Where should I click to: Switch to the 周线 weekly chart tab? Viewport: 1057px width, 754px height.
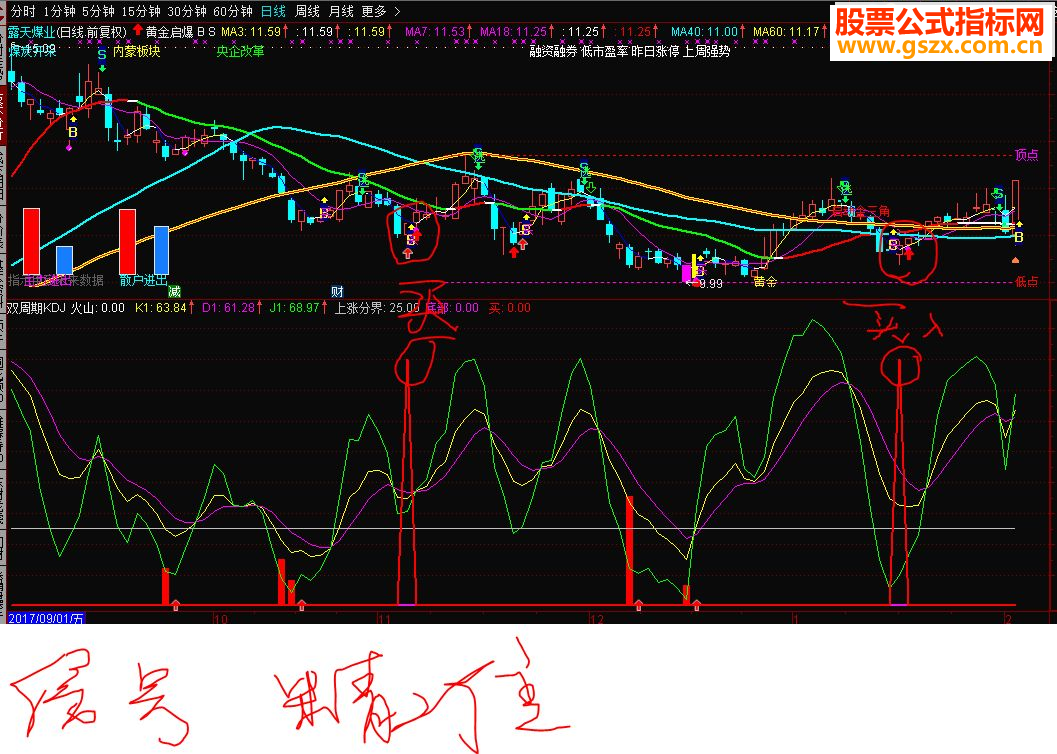307,11
